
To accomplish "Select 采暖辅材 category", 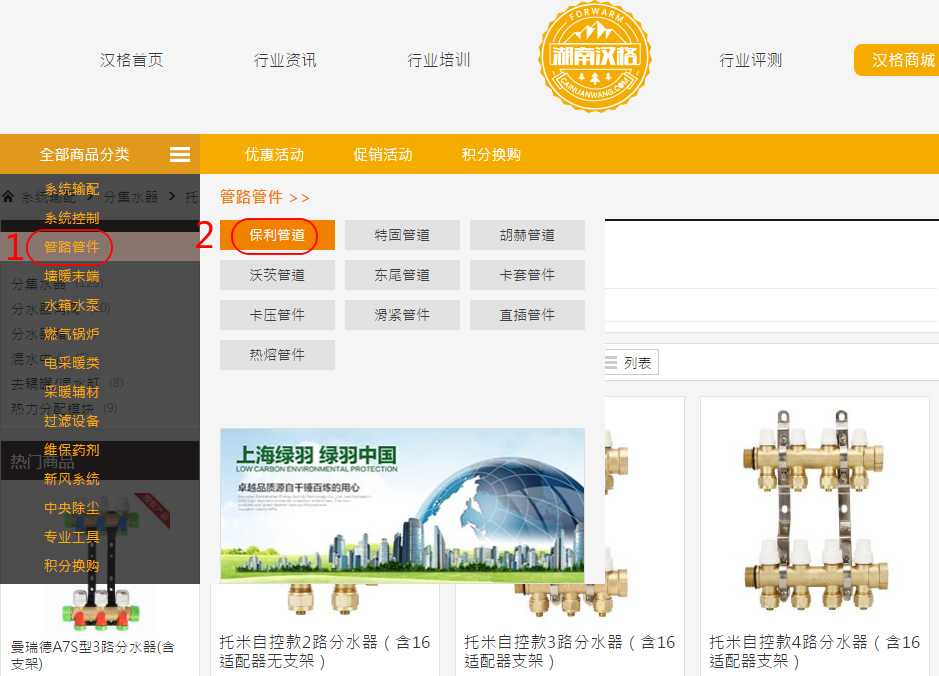I will pos(71,392).
